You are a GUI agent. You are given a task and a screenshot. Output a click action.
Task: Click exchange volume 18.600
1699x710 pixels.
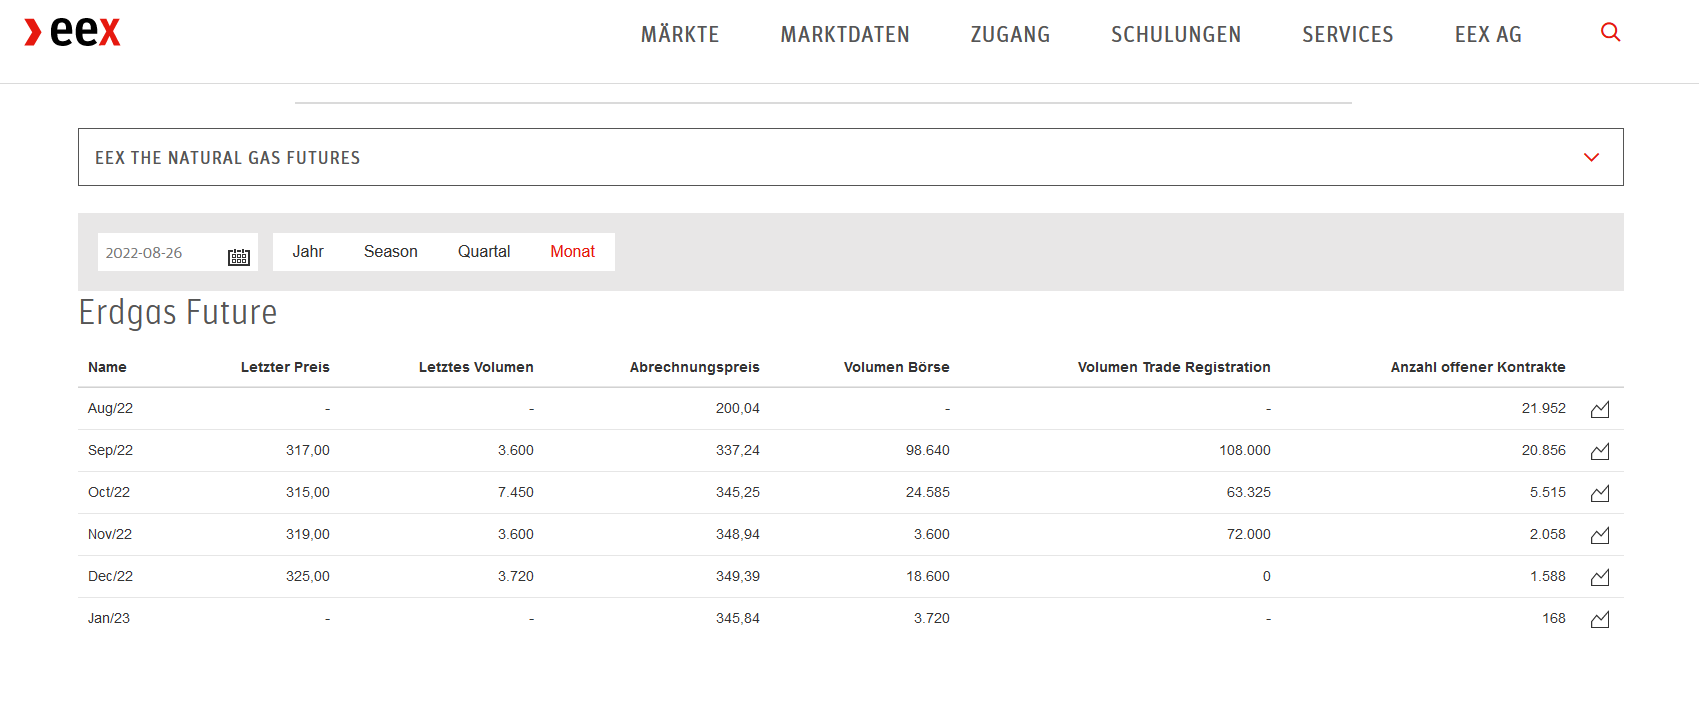[x=928, y=576]
